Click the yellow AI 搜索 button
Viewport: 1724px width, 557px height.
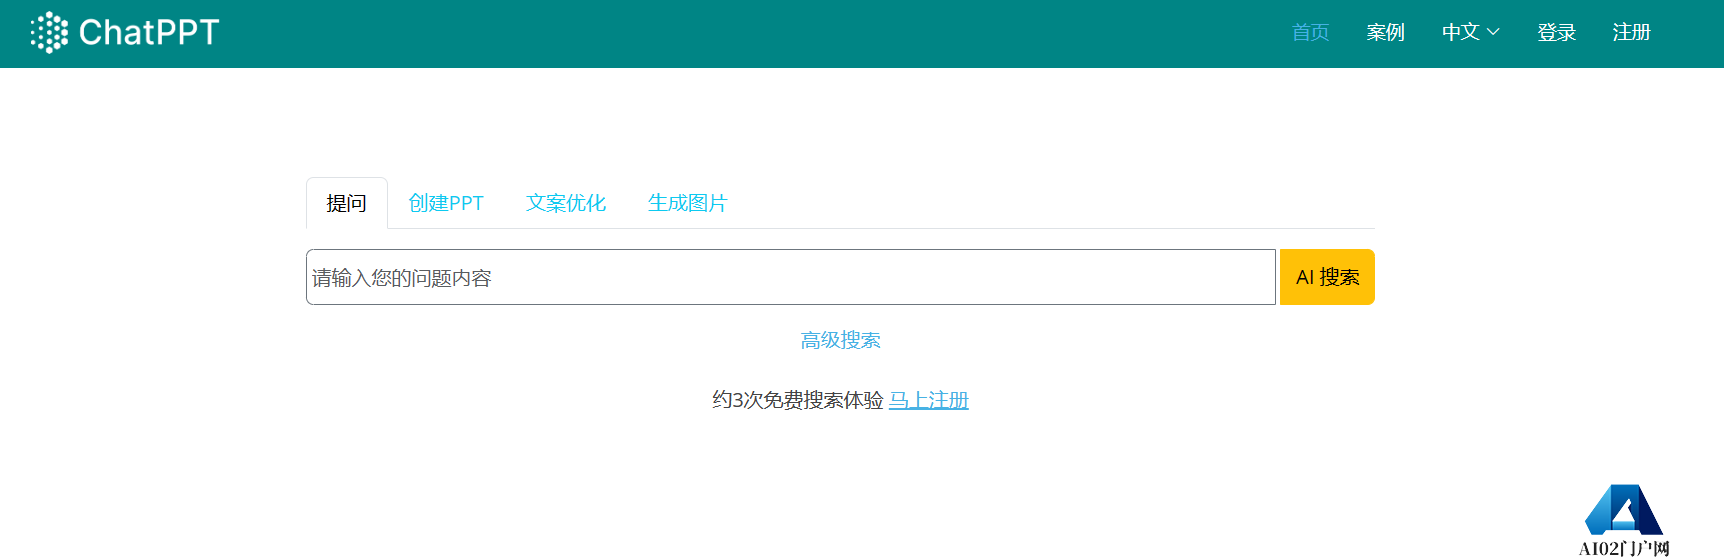coord(1327,277)
